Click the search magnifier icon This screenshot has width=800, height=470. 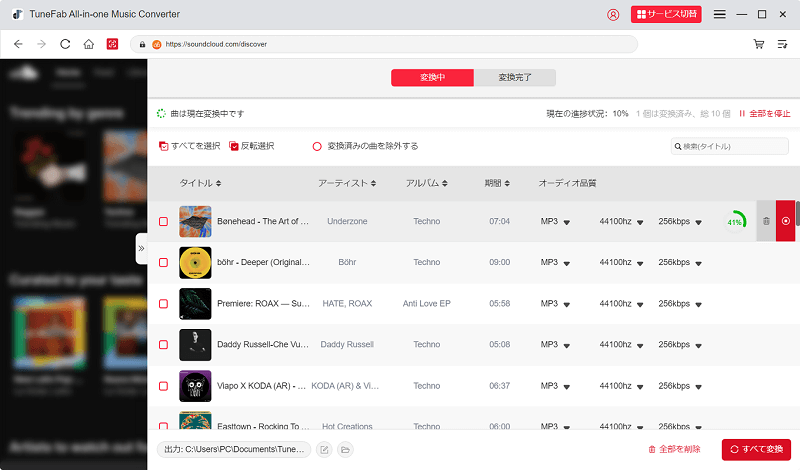[x=678, y=146]
